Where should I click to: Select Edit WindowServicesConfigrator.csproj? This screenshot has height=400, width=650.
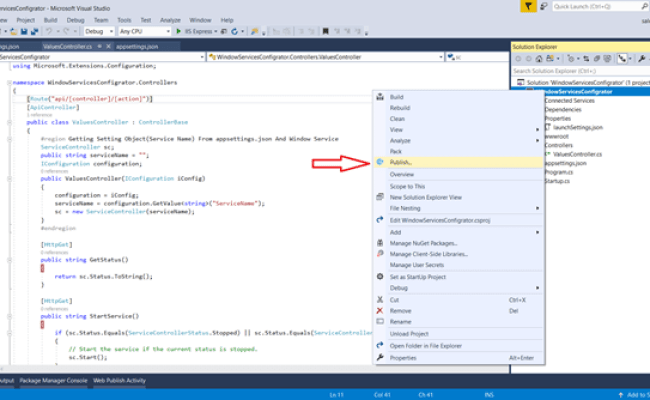point(458,220)
